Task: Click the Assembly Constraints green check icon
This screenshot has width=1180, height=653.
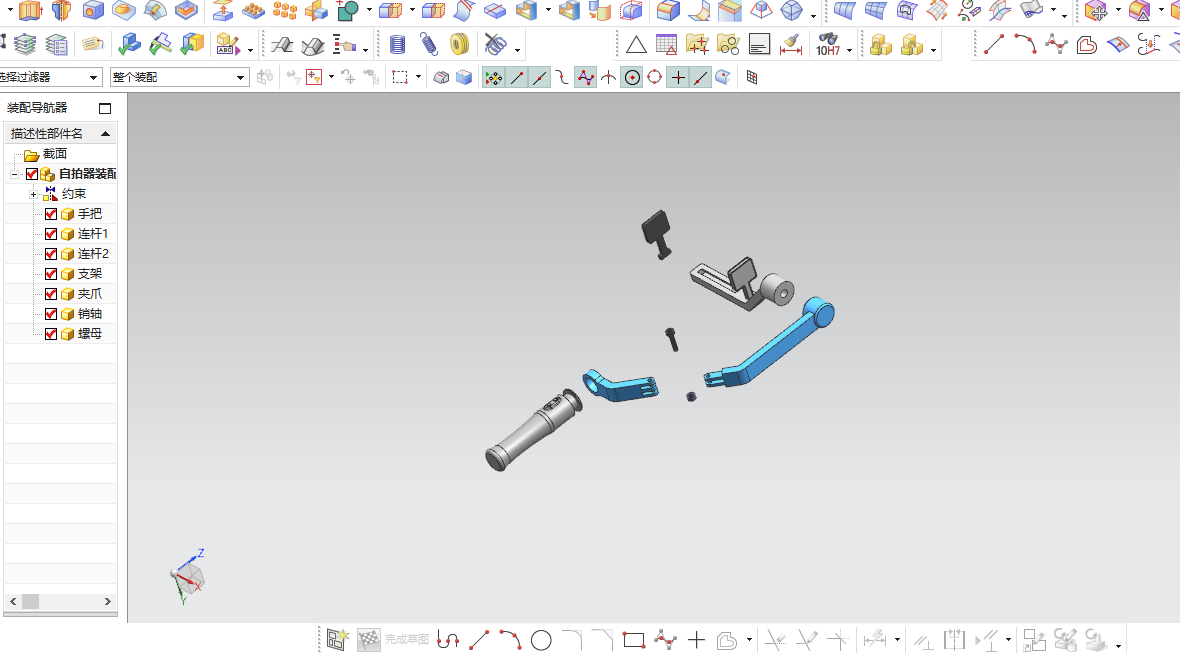Action: tap(129, 44)
